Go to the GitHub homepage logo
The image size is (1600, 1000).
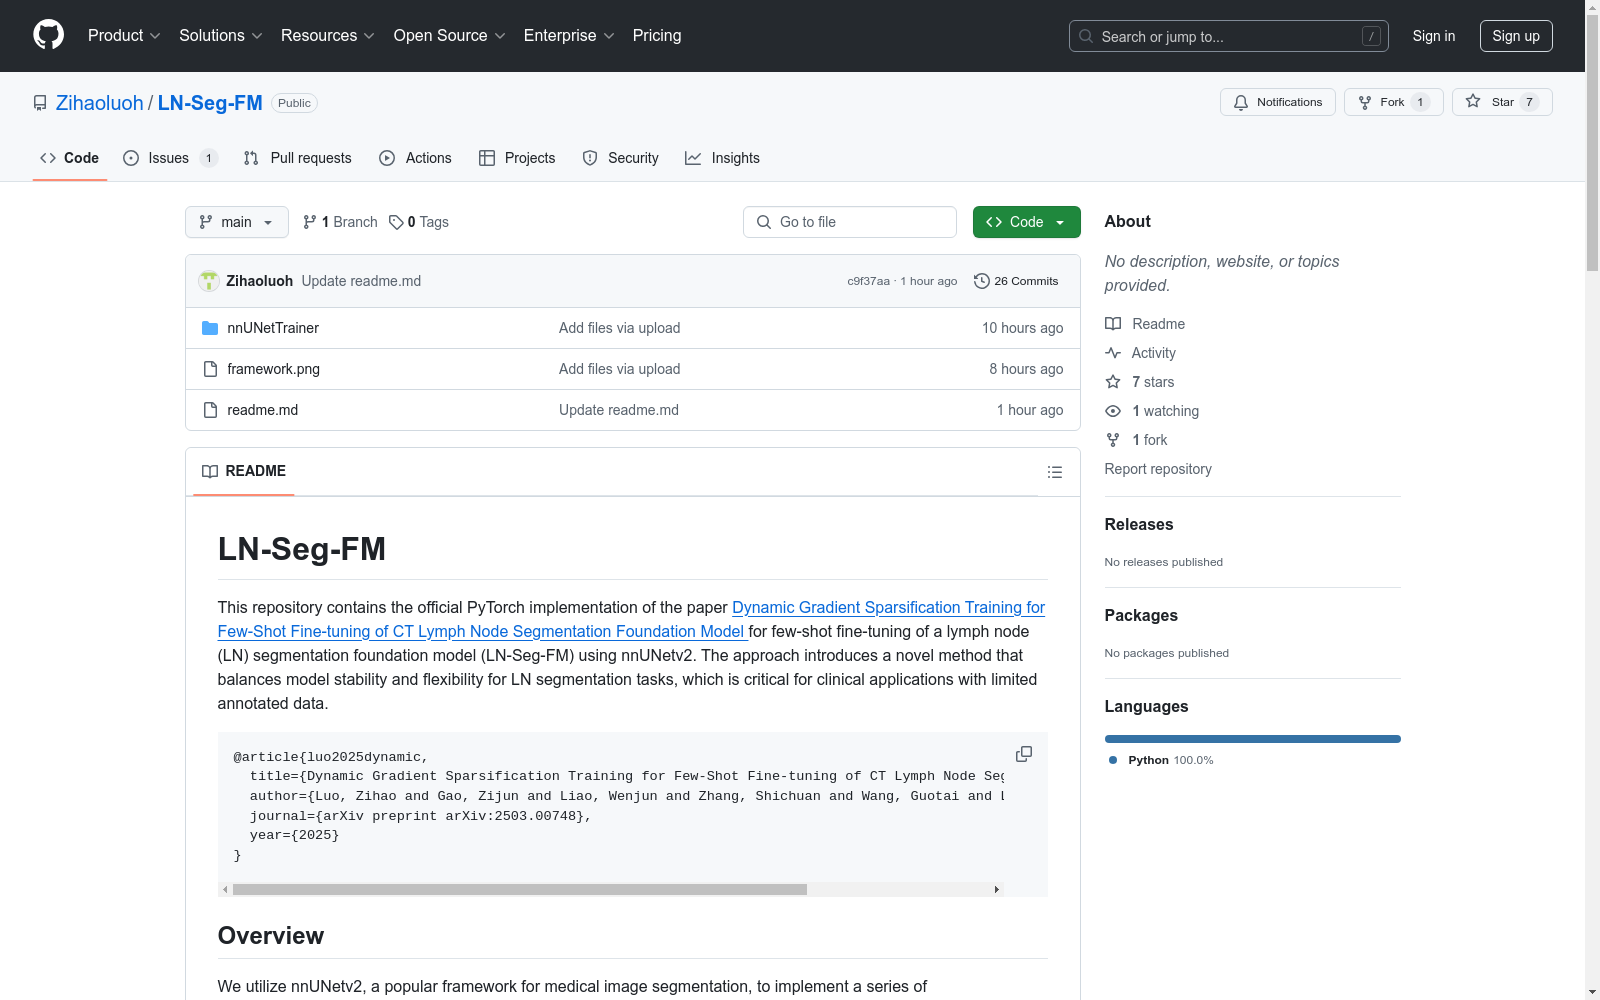point(48,35)
